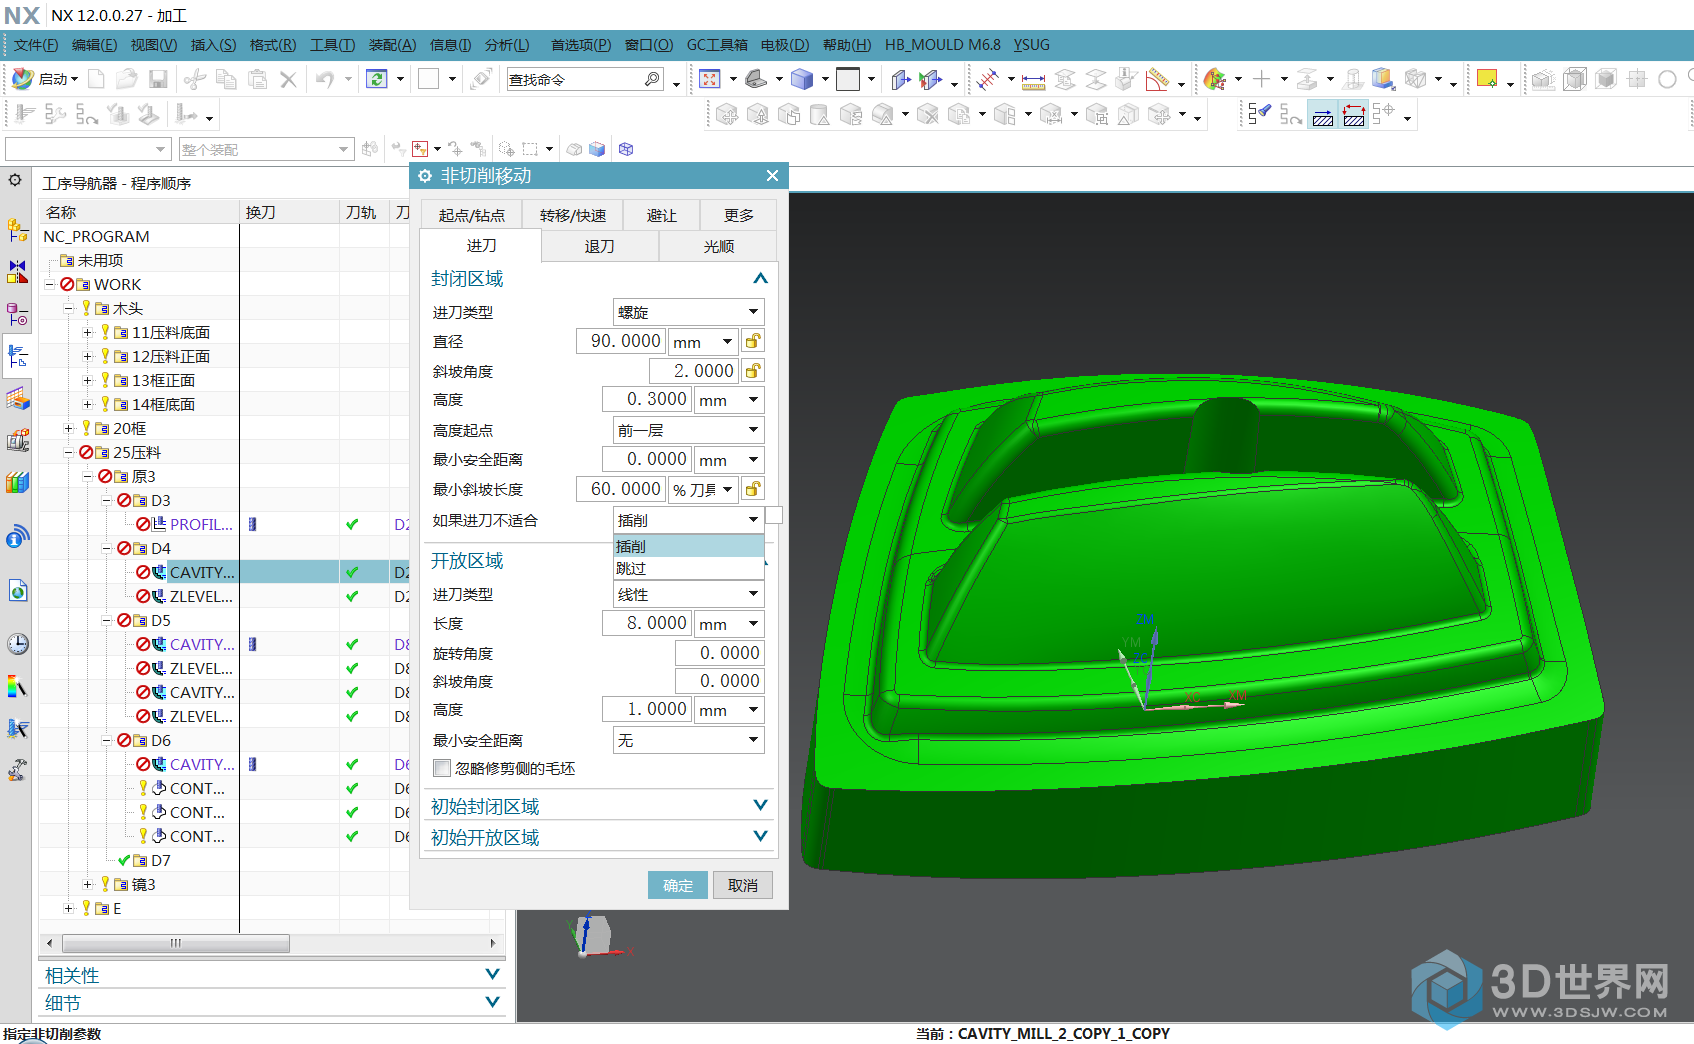Screen dimensions: 1694x1044
Task: Expand the 初始开放区域 section
Action: [x=760, y=837]
